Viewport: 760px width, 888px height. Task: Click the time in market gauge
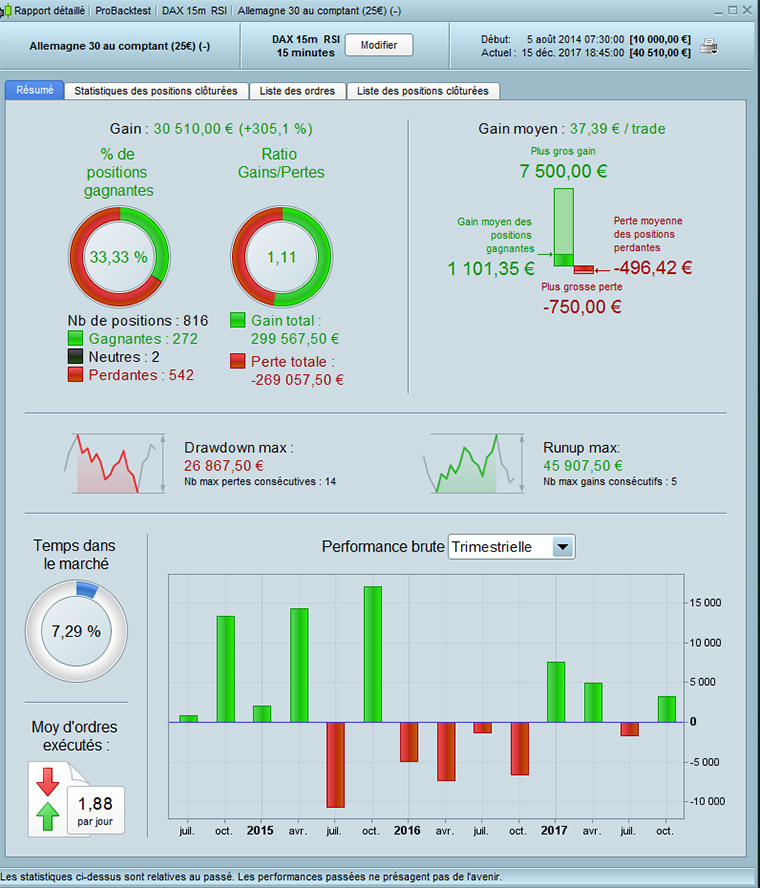pos(76,630)
